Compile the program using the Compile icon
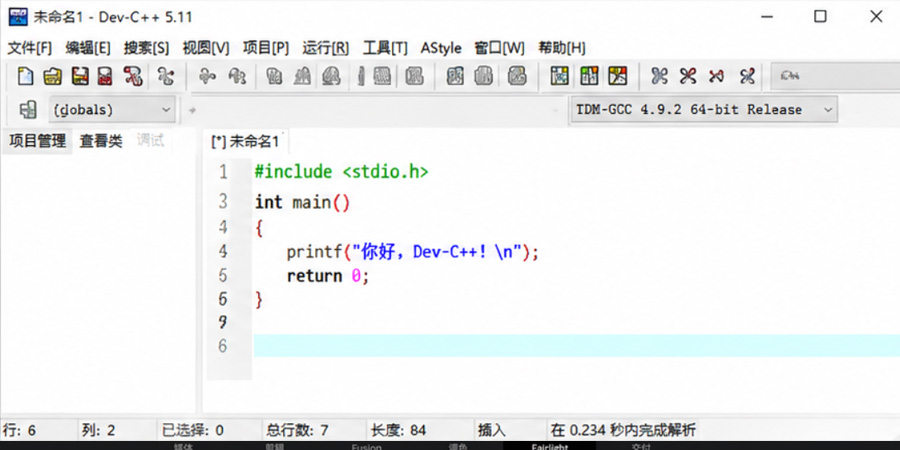This screenshot has height=450, width=900. [x=560, y=76]
